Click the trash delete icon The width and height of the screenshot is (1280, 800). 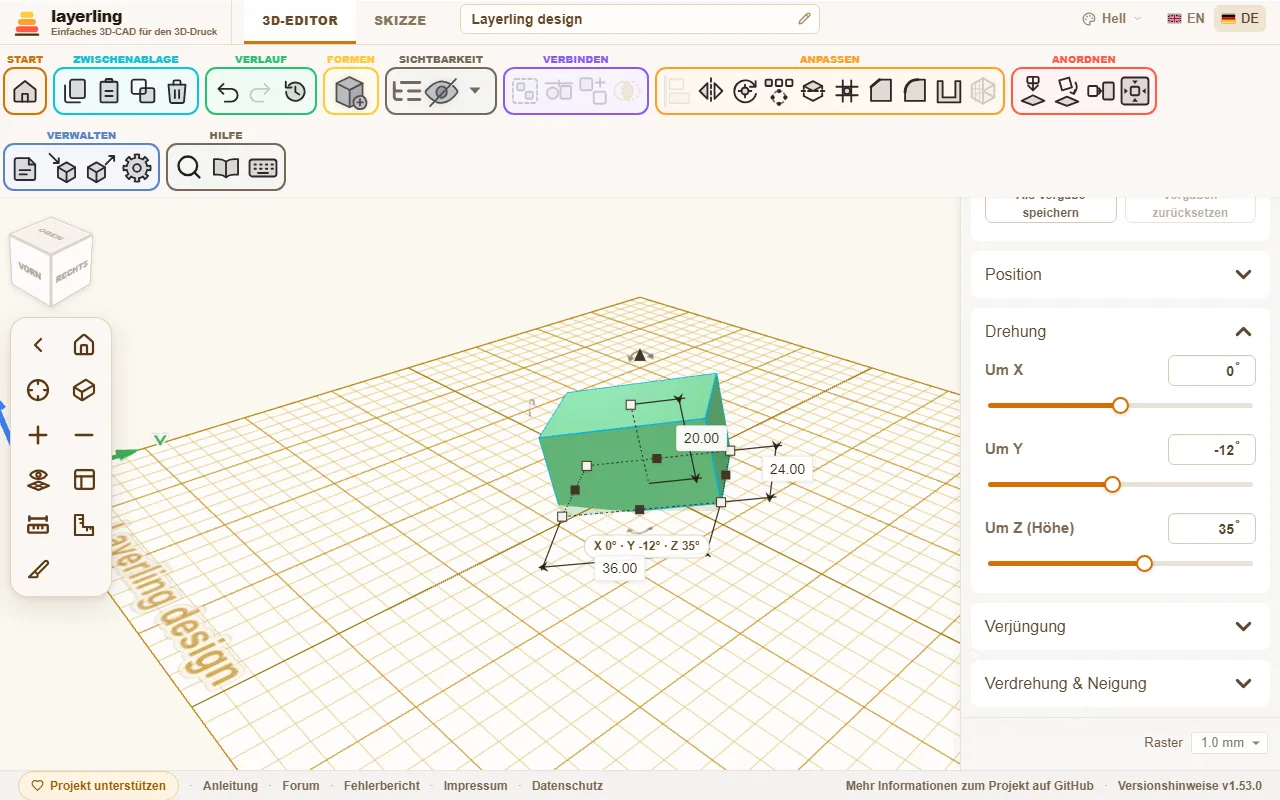click(x=177, y=92)
